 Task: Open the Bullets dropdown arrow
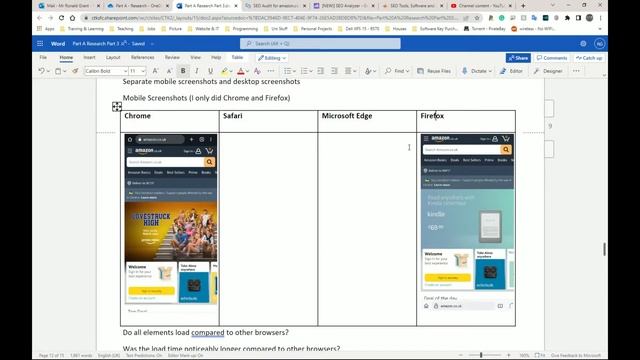click(294, 71)
